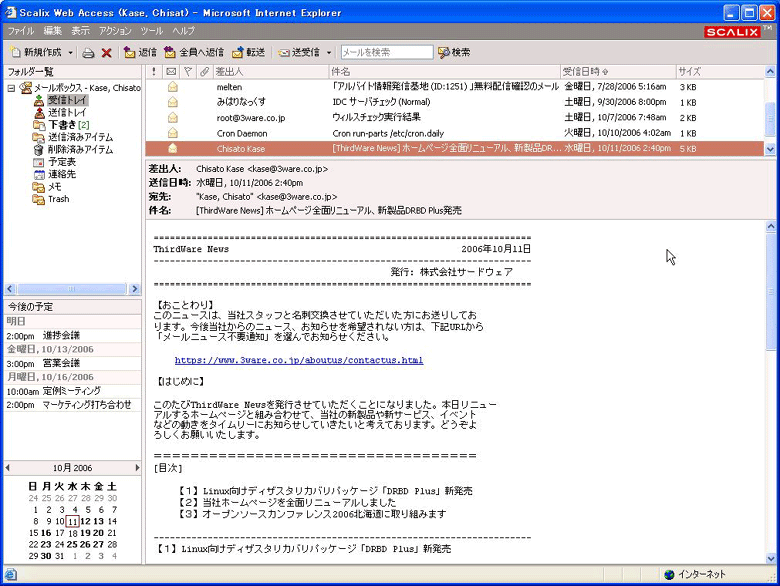The height and width of the screenshot is (586, 780).
Task: Click envelope icon of Cron Daemon message
Action: pyautogui.click(x=173, y=133)
